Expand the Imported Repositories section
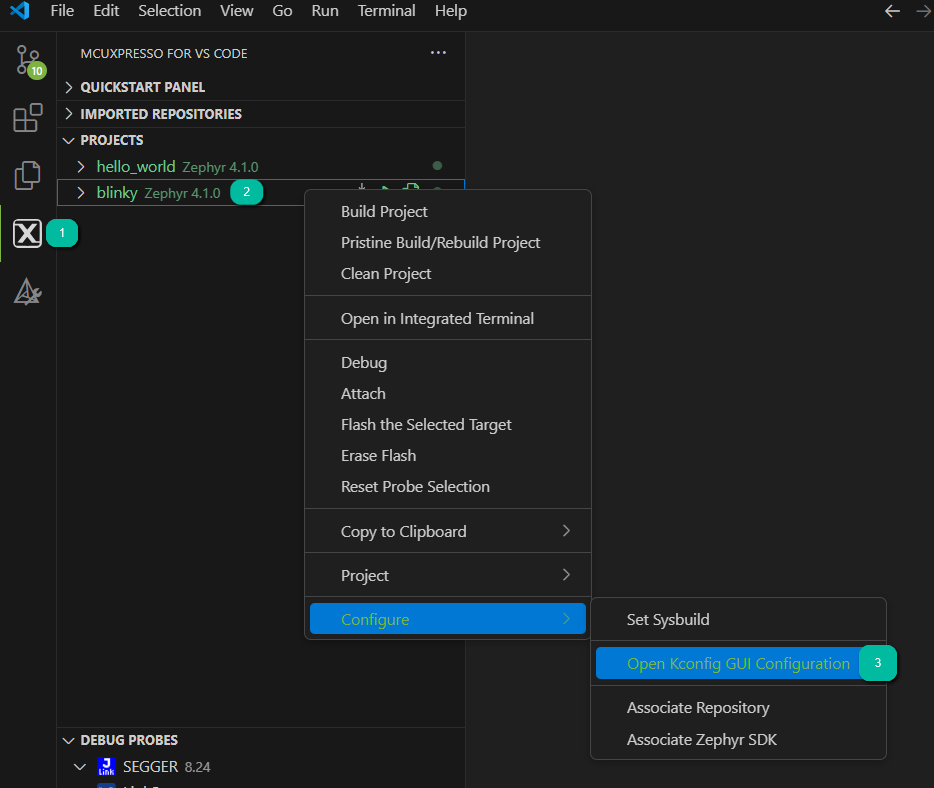This screenshot has height=788, width=934. (x=160, y=114)
